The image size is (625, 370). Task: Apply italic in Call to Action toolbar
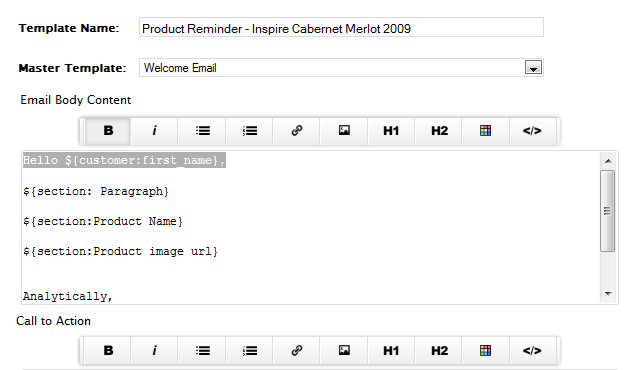pos(154,350)
